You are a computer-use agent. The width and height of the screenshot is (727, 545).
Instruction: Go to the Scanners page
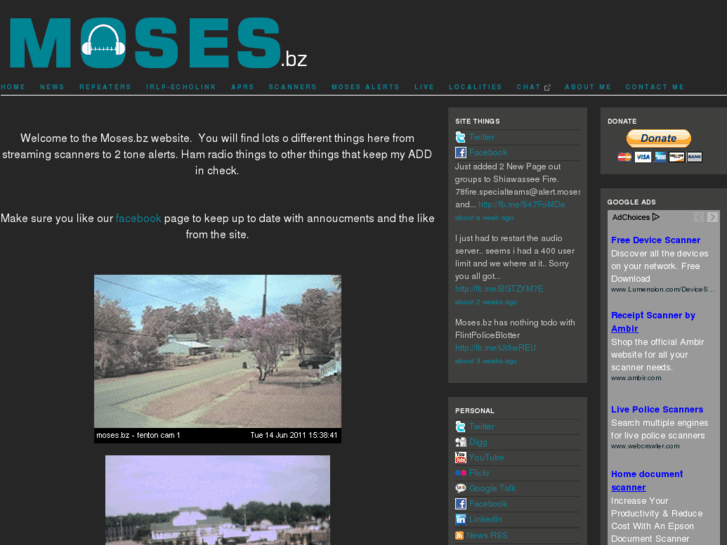[293, 87]
